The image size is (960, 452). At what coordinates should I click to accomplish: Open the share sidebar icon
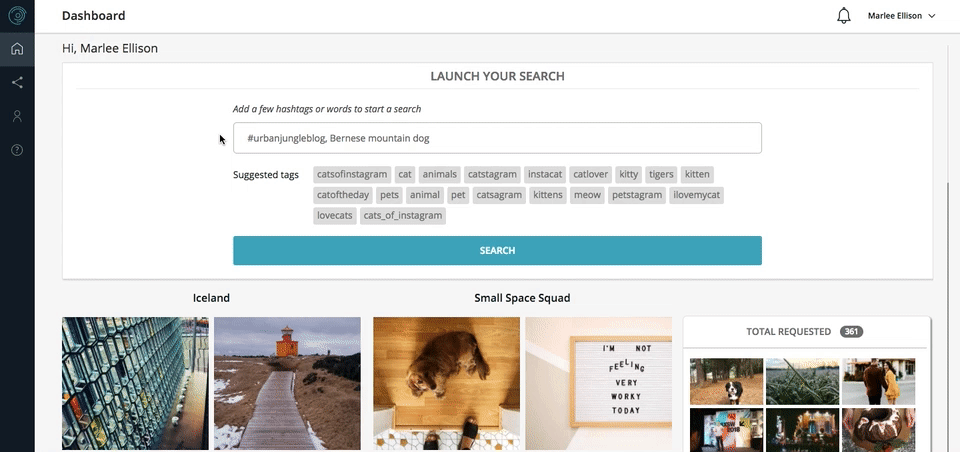coord(17,83)
